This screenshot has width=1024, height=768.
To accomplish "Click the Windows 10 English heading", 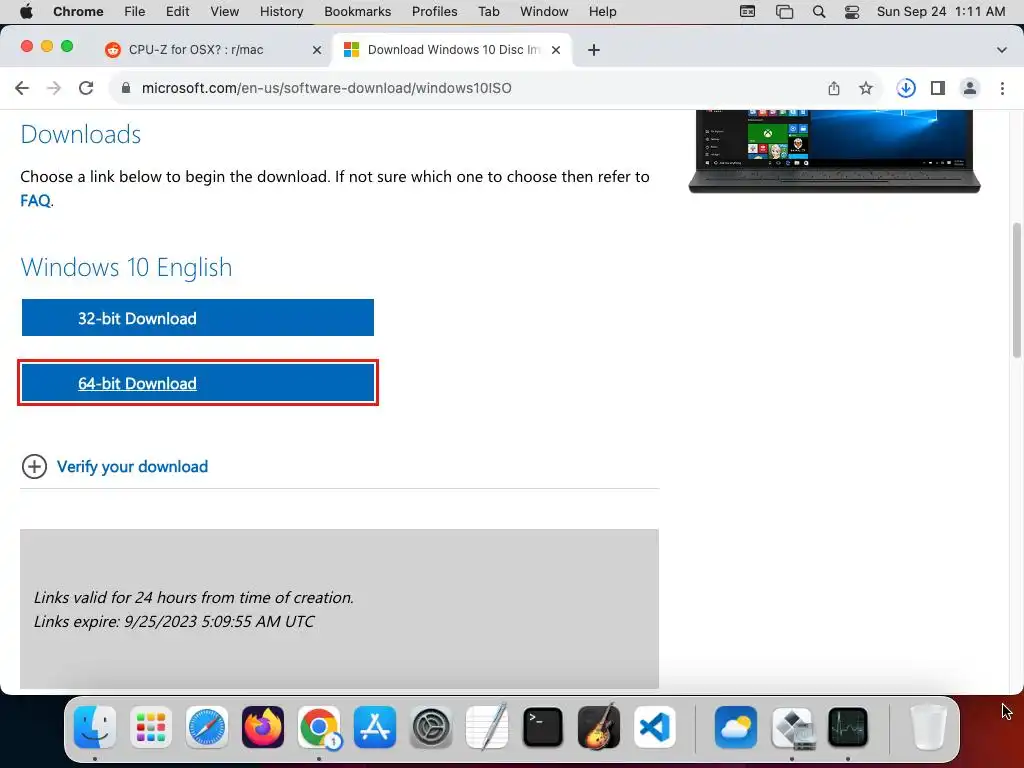I will click(127, 267).
